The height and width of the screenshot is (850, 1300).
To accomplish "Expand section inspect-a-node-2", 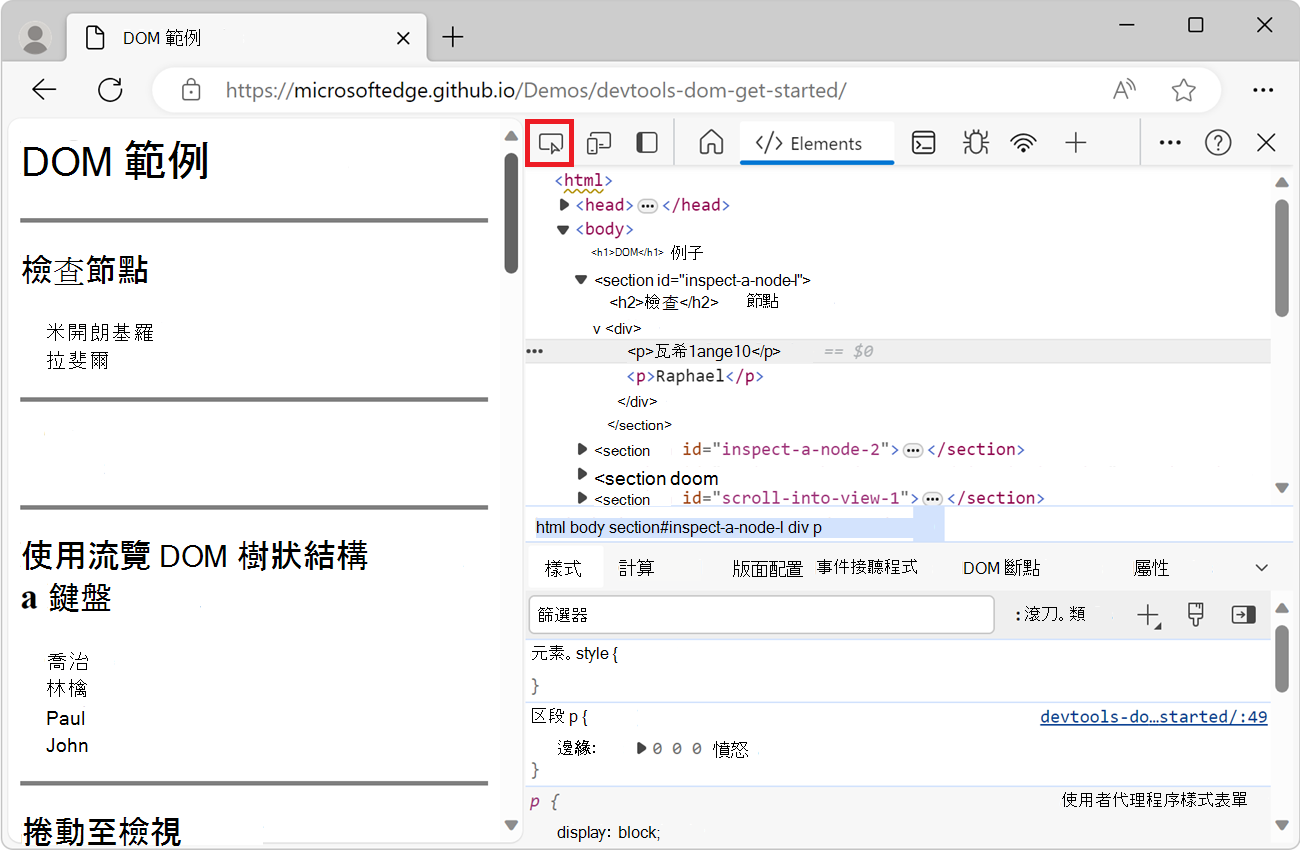I will tap(583, 449).
